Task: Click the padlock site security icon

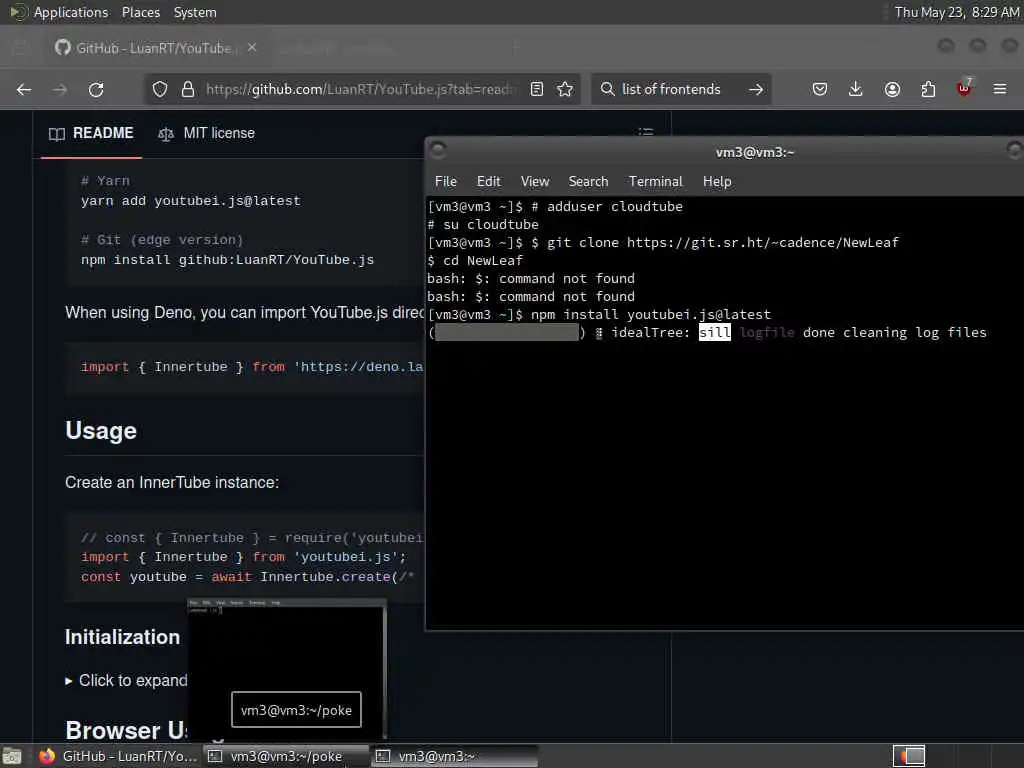Action: (x=188, y=89)
